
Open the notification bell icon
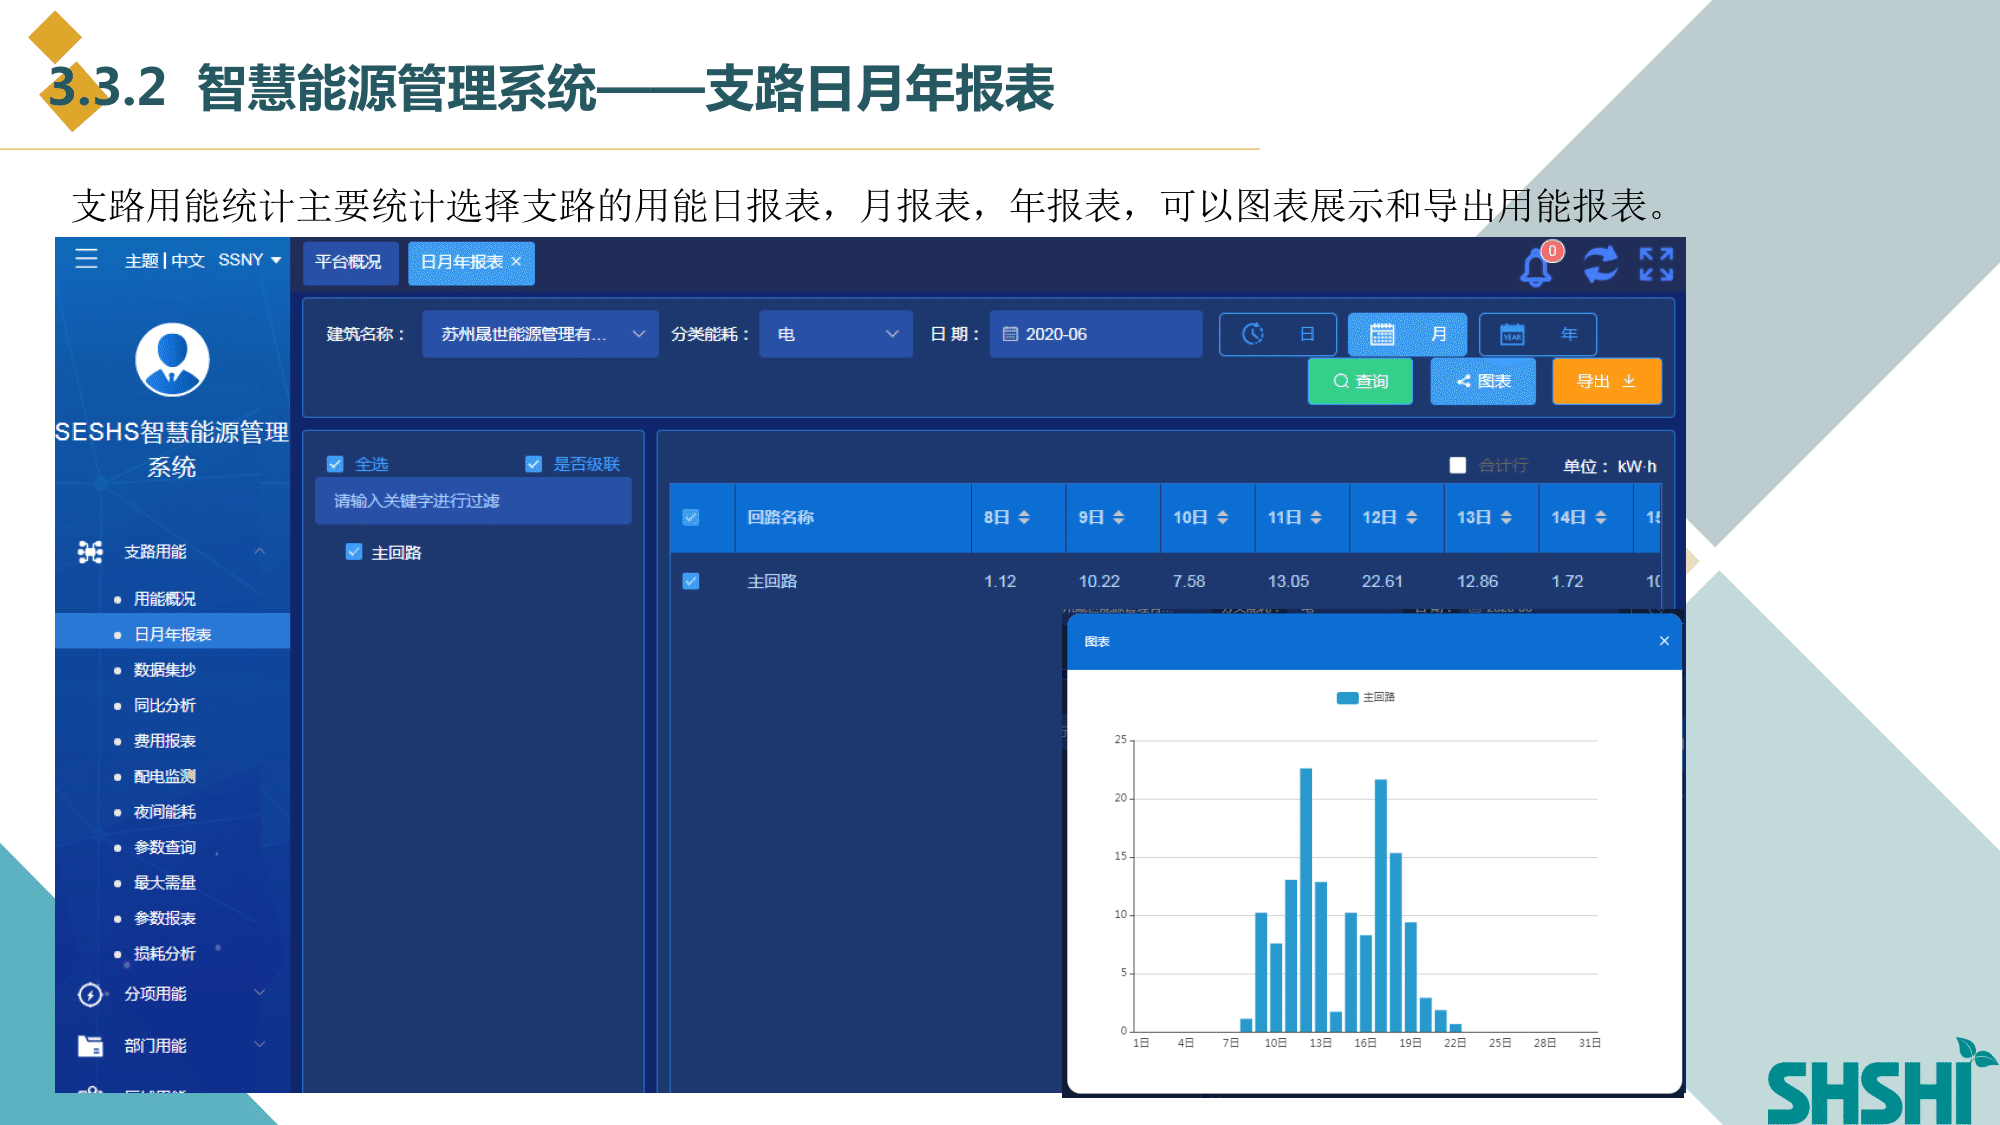(x=1536, y=267)
